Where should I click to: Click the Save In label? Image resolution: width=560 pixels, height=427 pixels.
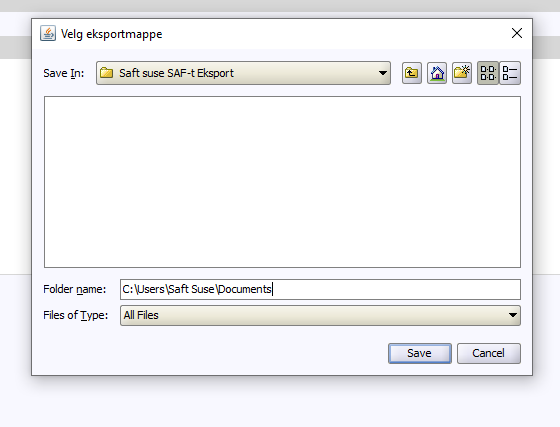64,73
